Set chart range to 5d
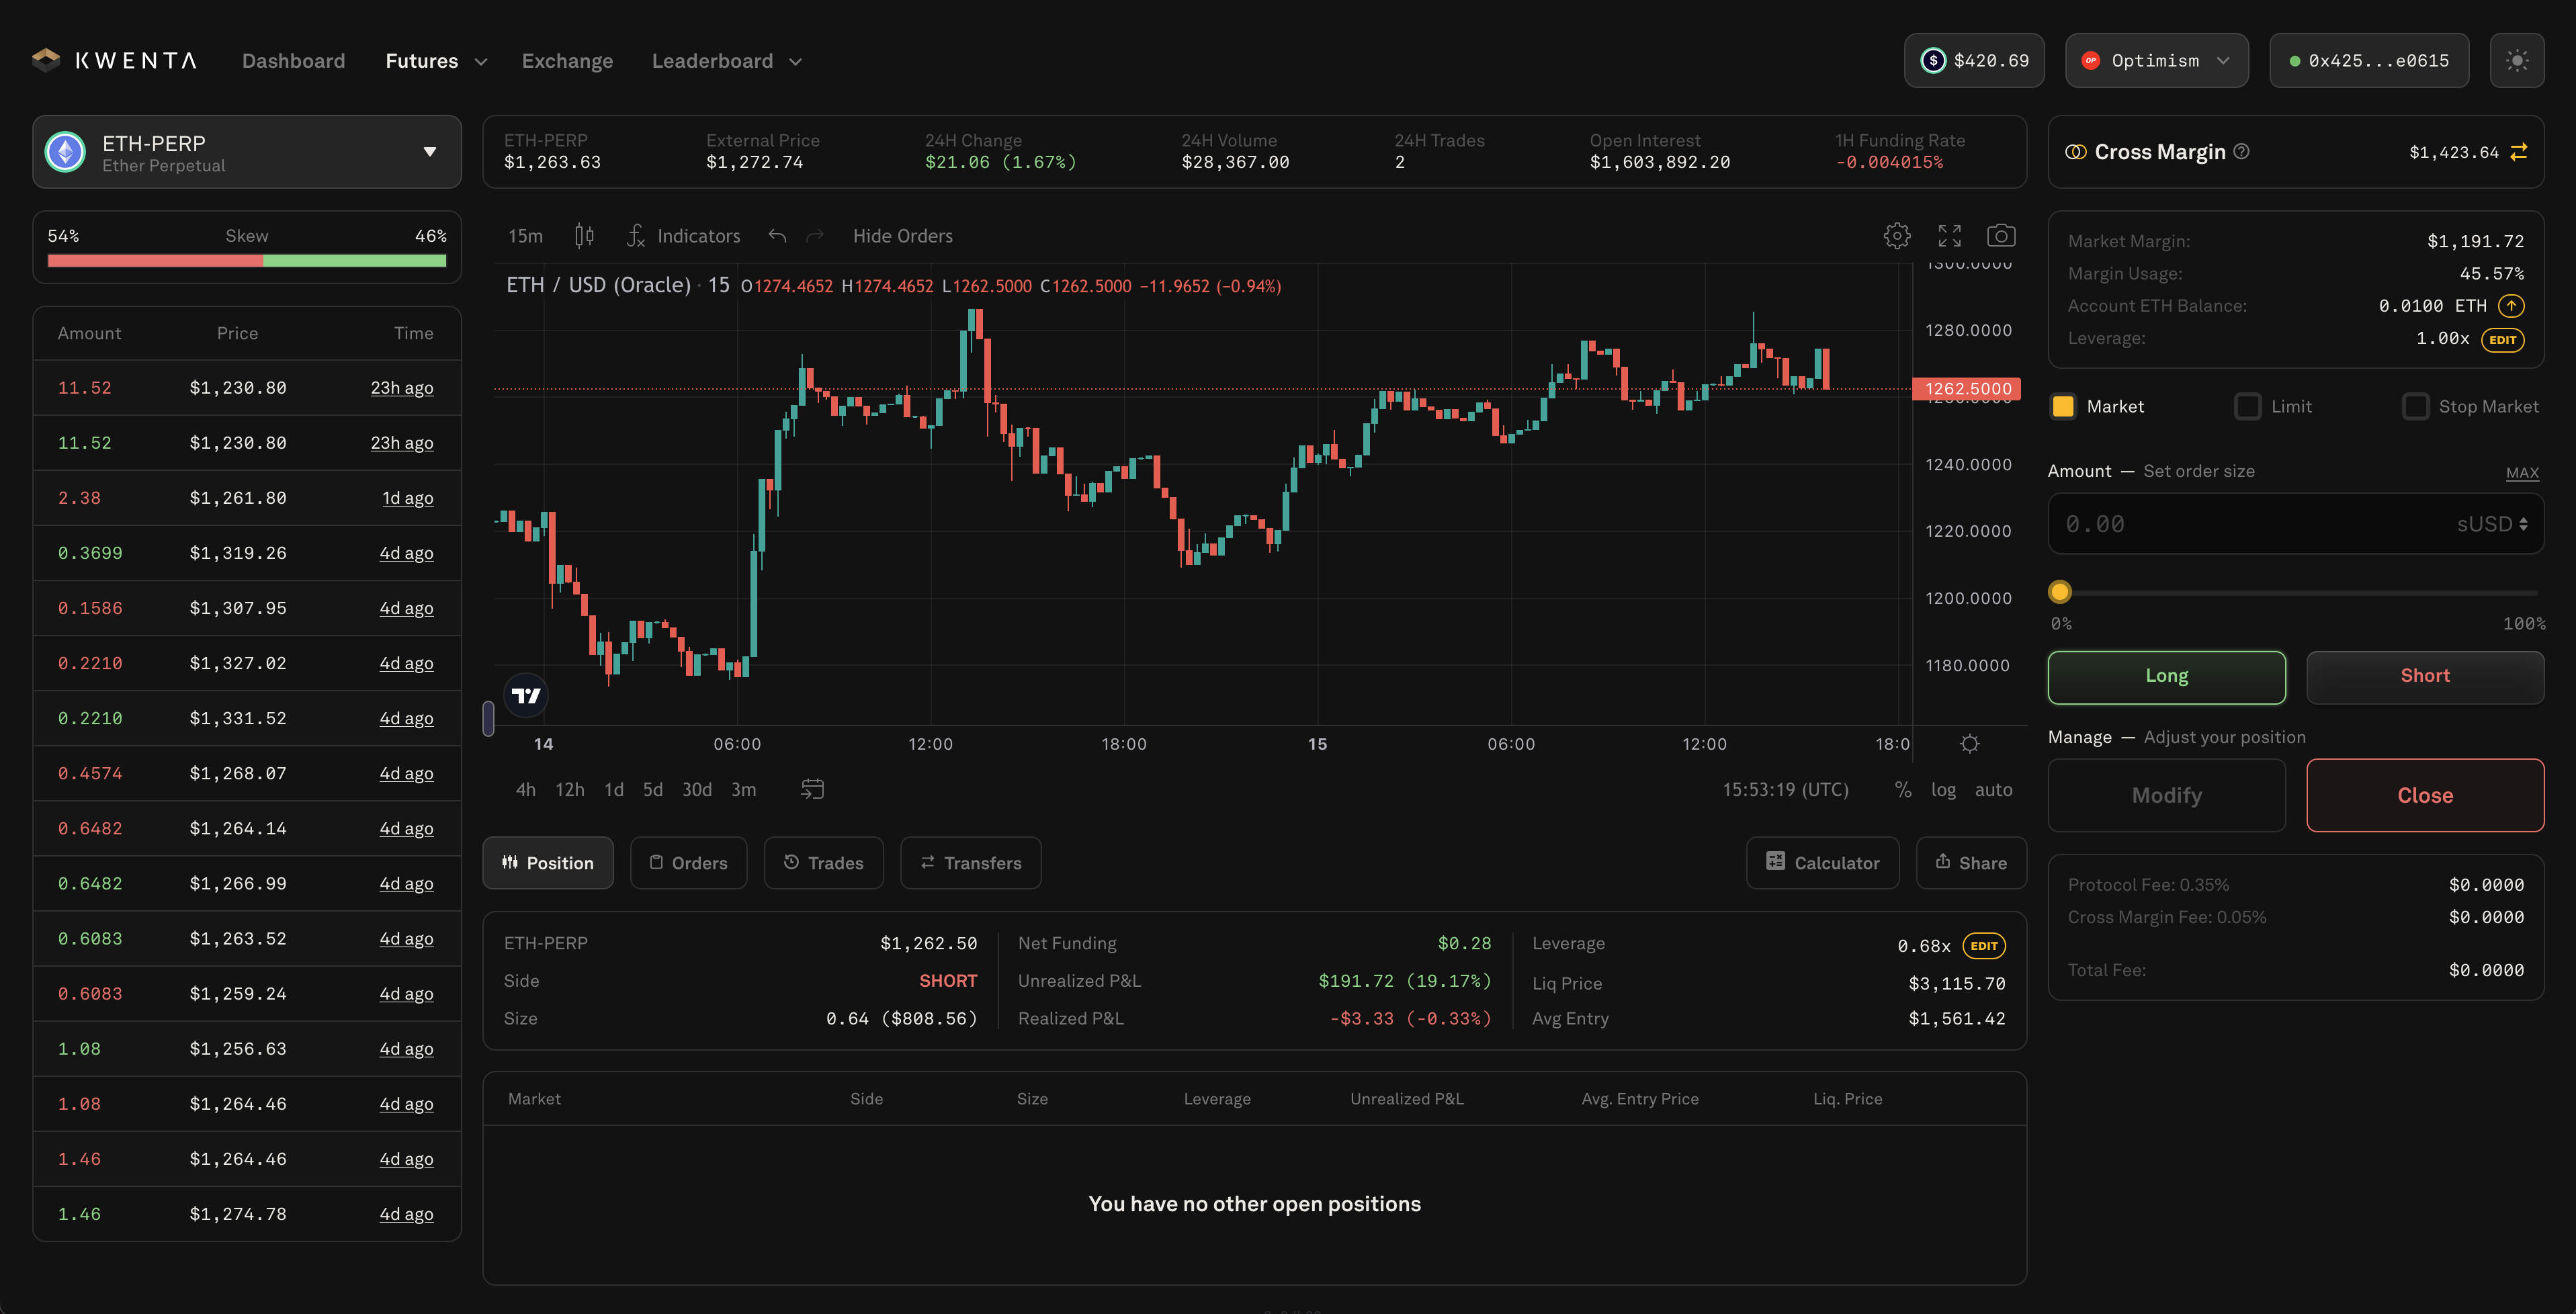2576x1314 pixels. click(x=652, y=789)
